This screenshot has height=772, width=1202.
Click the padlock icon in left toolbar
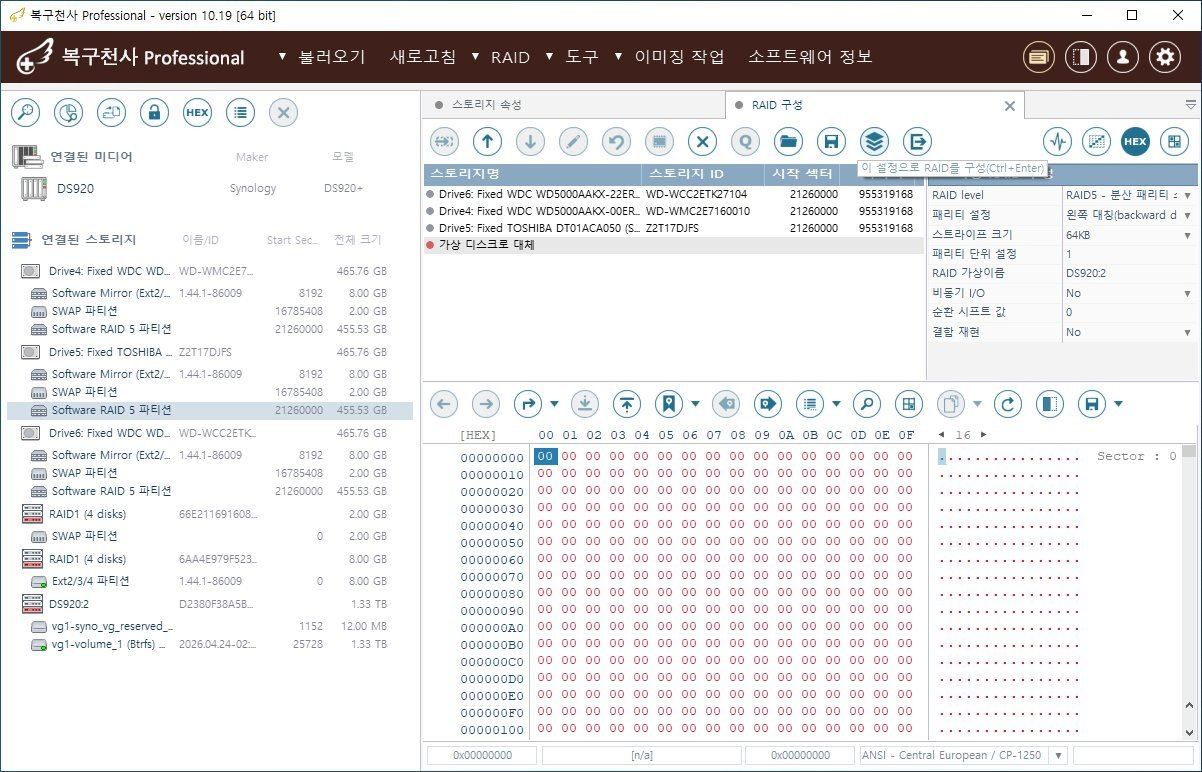[x=154, y=113]
